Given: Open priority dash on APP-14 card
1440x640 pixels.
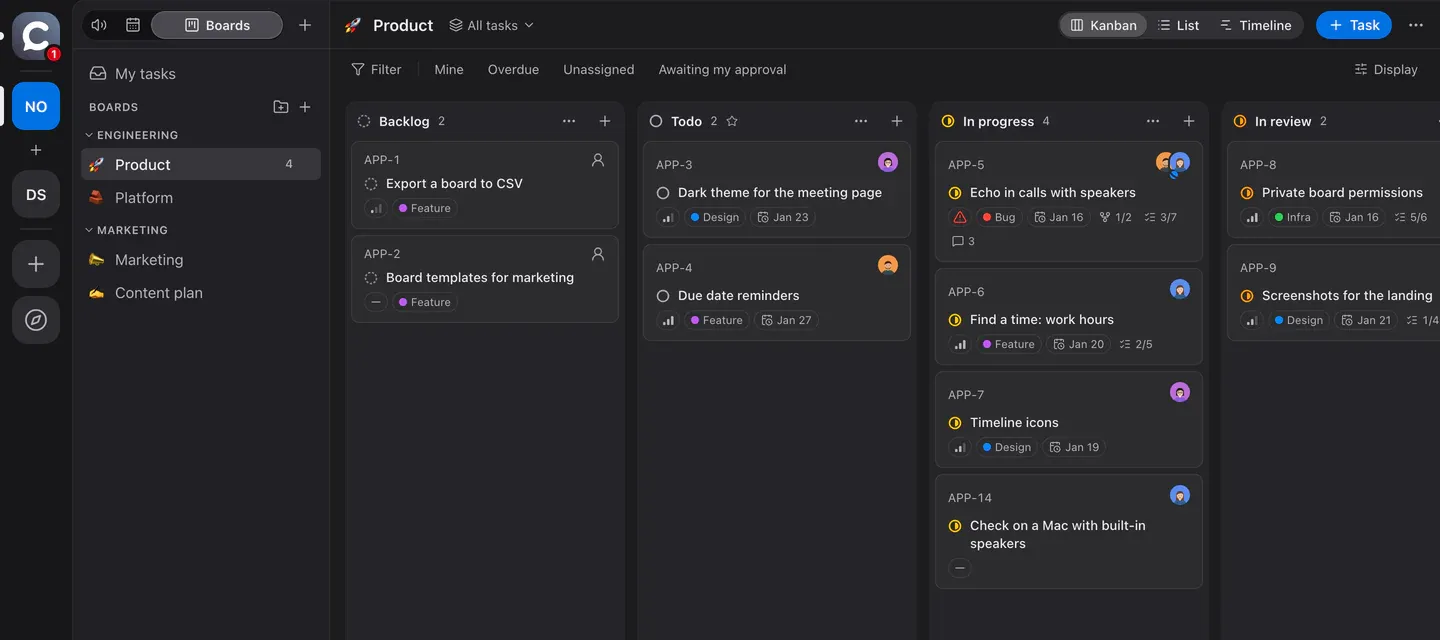Looking at the screenshot, I should click(960, 568).
